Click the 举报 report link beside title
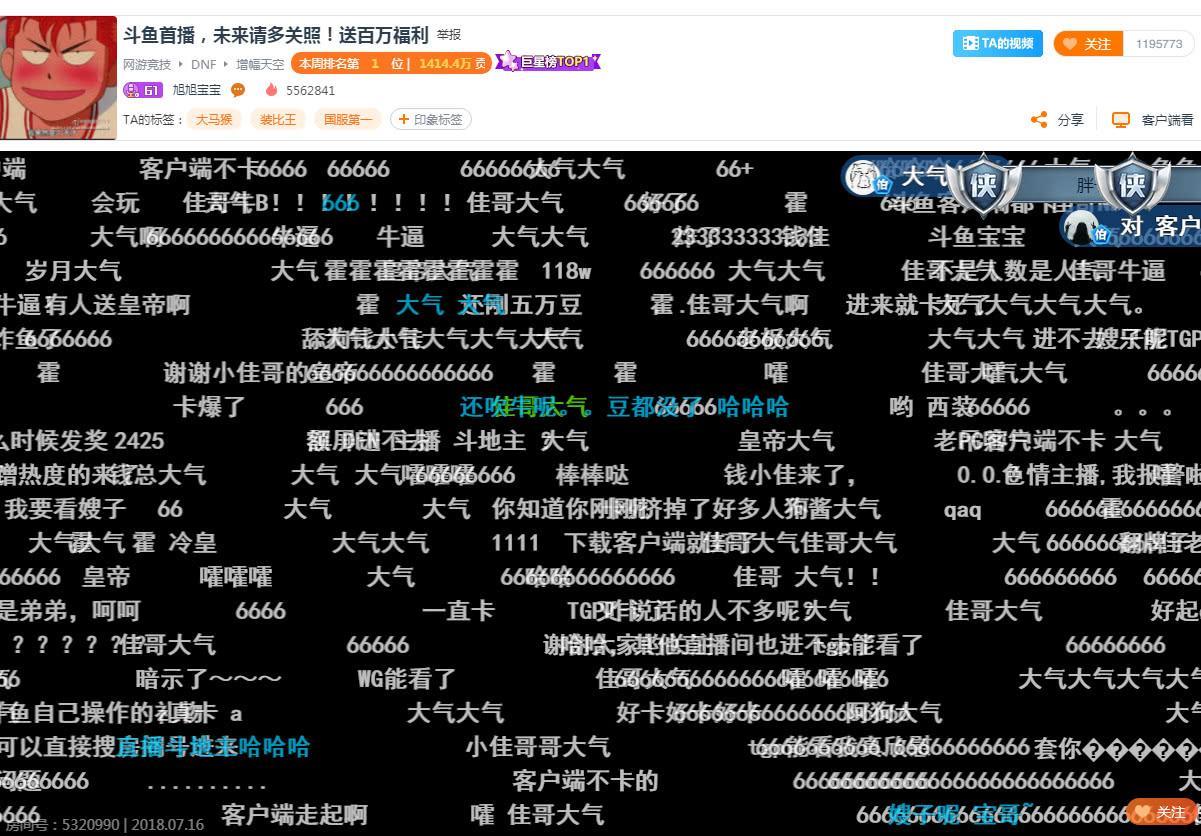This screenshot has height=836, width=1201. (449, 35)
